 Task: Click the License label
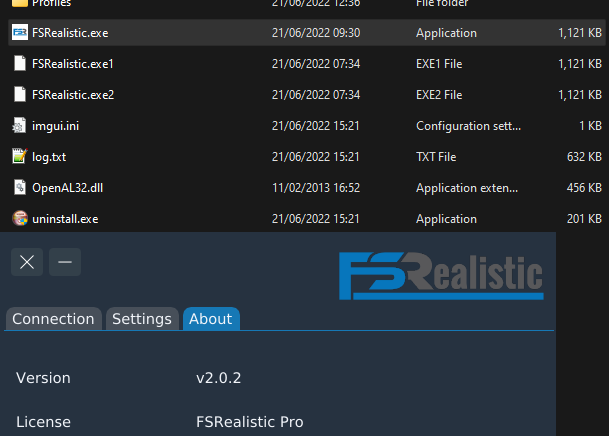pos(44,422)
